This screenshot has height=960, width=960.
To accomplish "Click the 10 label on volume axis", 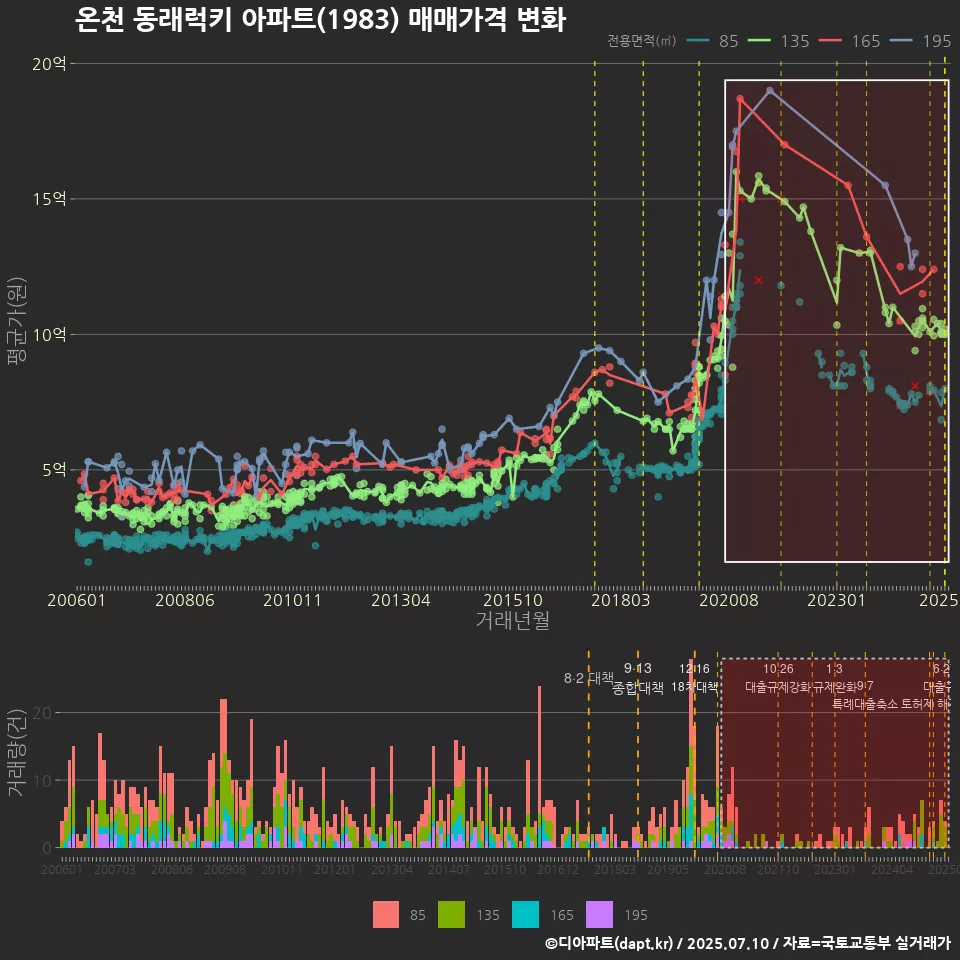I will [43, 781].
